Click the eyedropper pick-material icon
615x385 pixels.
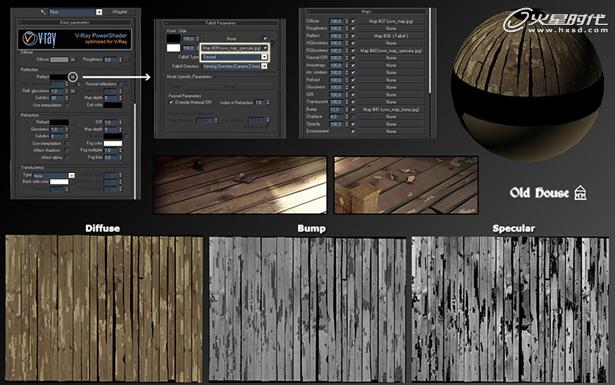point(43,12)
